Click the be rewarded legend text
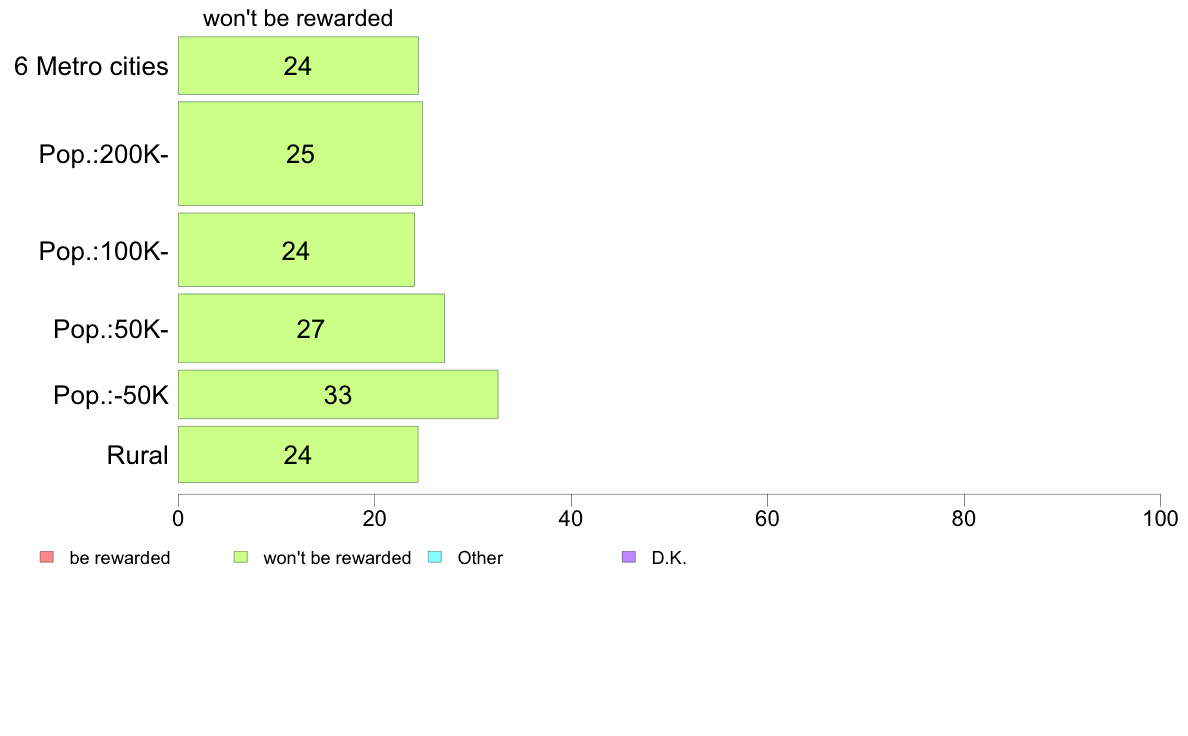Image resolution: width=1188 pixels, height=736 pixels. tap(120, 558)
